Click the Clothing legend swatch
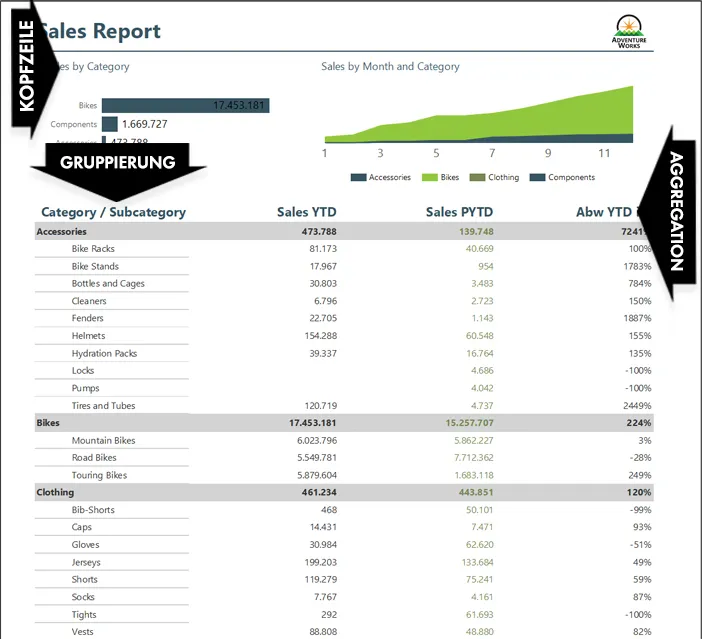Image resolution: width=702 pixels, height=639 pixels. click(x=477, y=177)
